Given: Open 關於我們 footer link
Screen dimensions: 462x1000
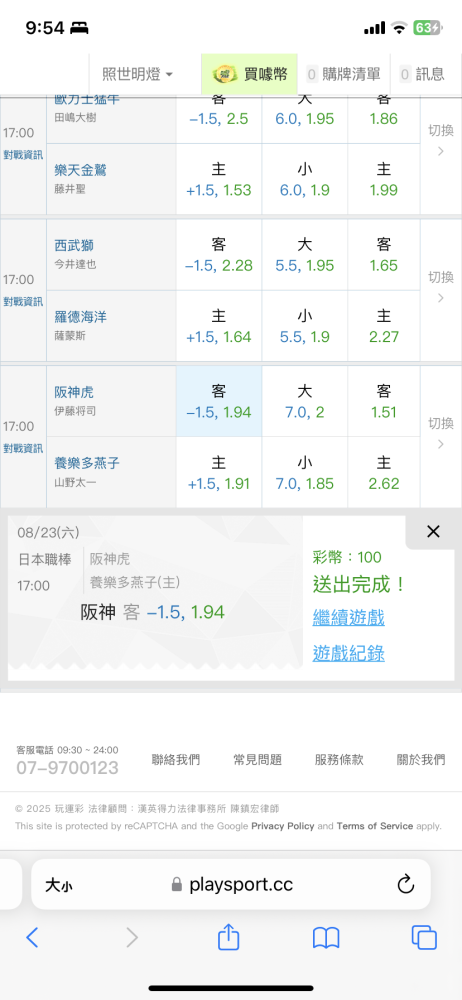Looking at the screenshot, I should [421, 760].
